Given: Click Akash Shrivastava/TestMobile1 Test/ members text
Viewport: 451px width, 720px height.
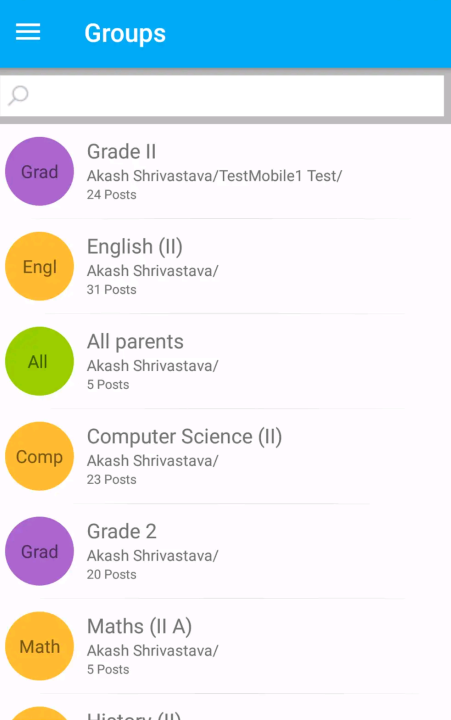Looking at the screenshot, I should pos(214,176).
